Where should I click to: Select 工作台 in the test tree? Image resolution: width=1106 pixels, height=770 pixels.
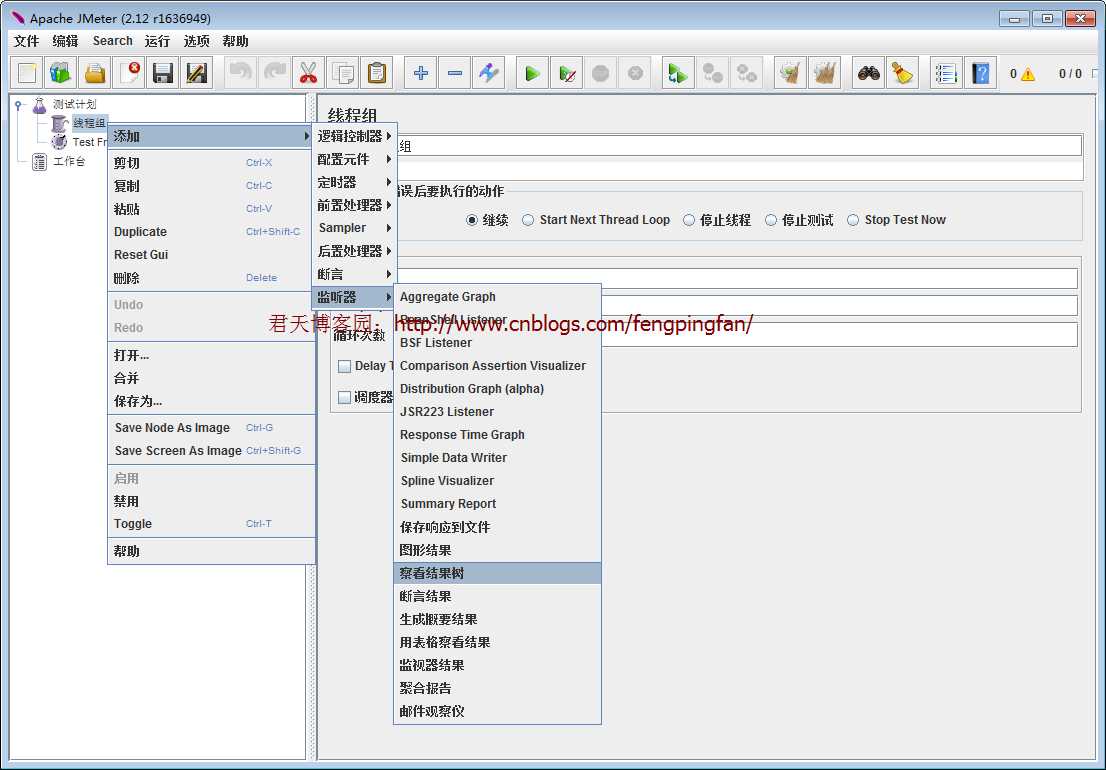coord(68,161)
